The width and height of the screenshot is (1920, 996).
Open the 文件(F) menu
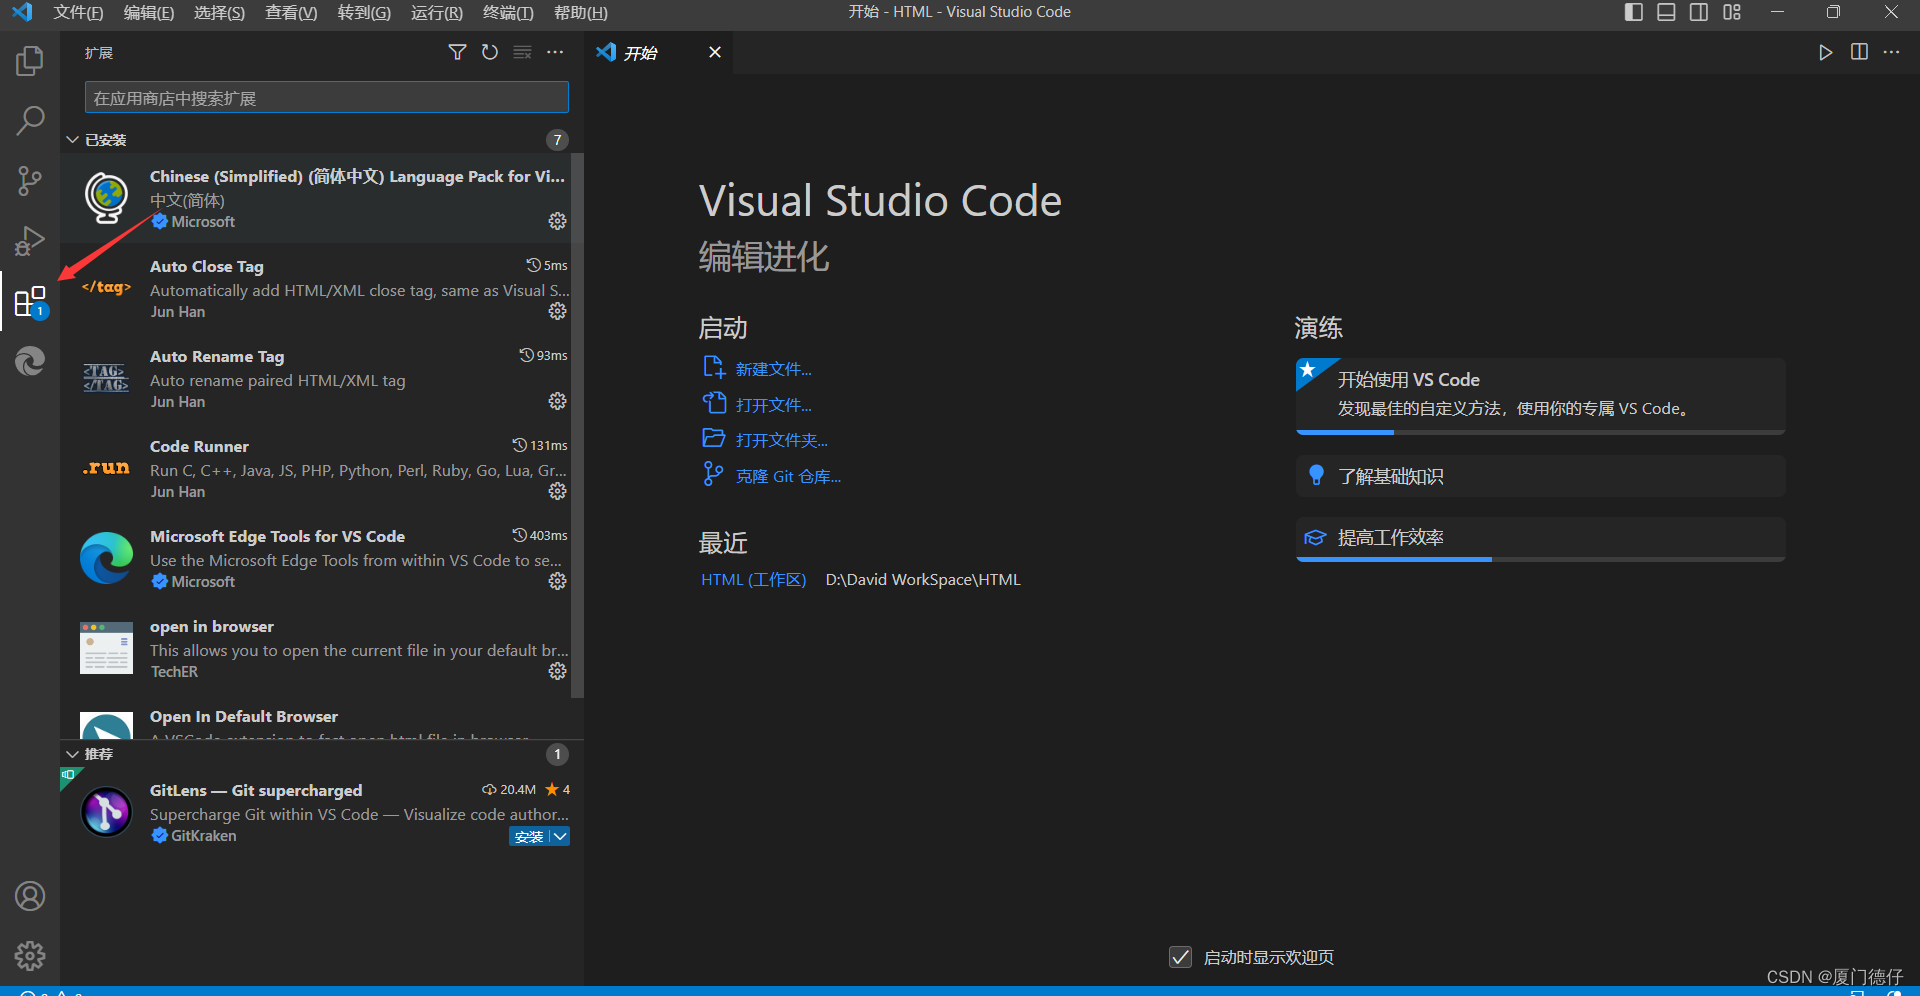[78, 12]
